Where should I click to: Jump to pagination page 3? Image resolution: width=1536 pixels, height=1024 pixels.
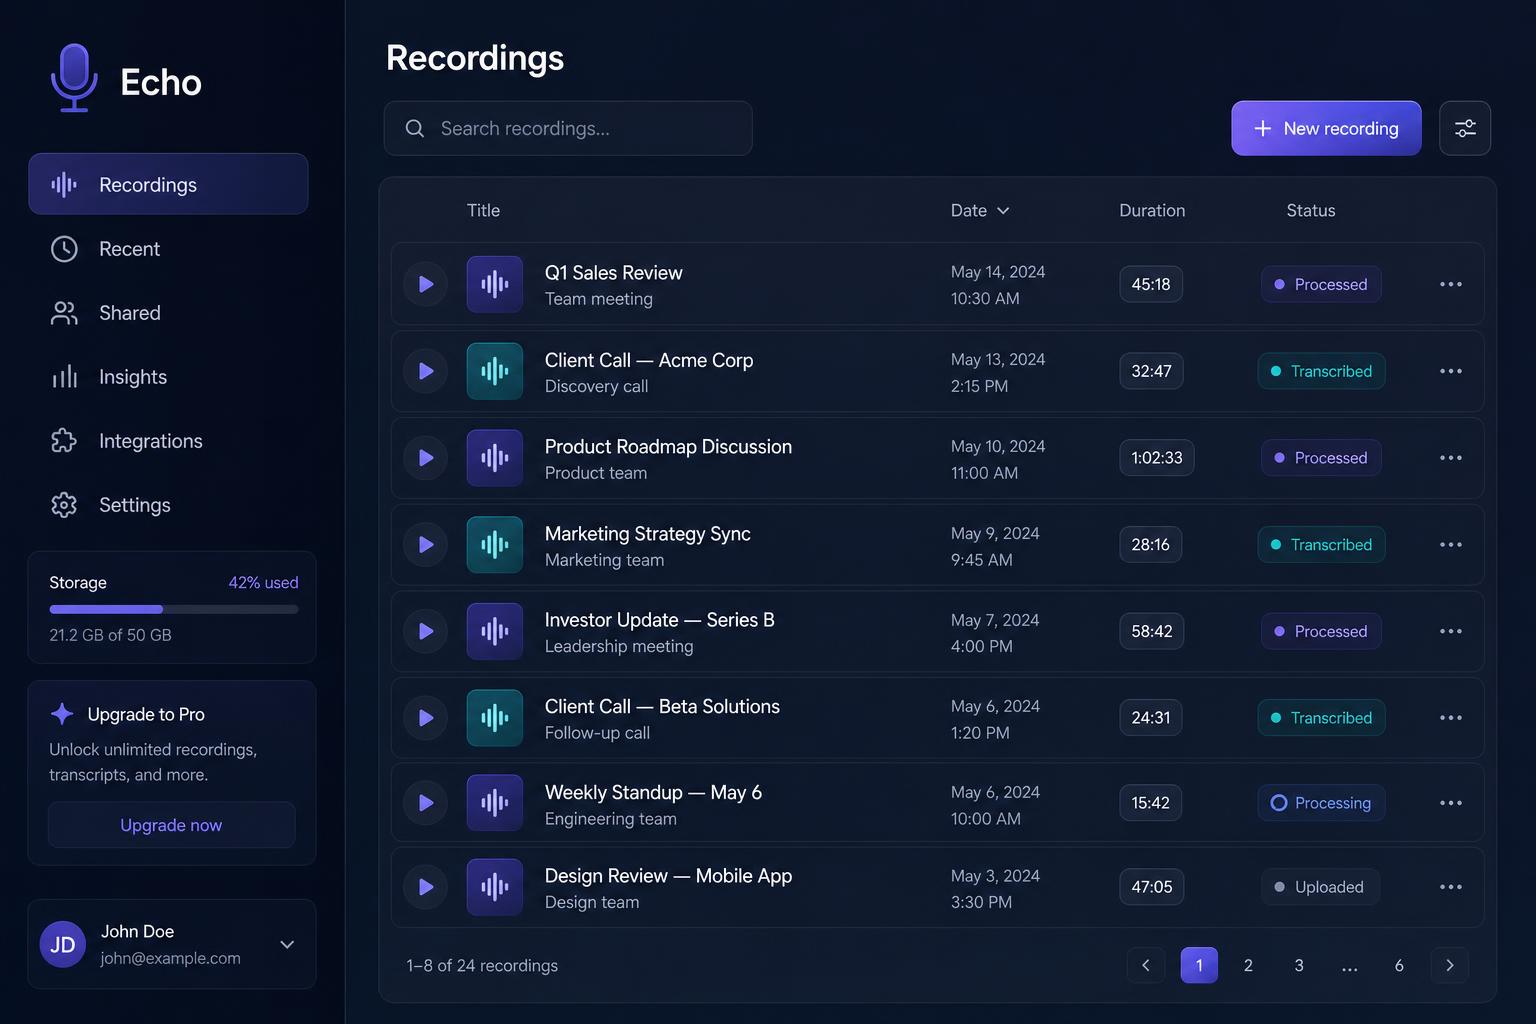tap(1299, 965)
